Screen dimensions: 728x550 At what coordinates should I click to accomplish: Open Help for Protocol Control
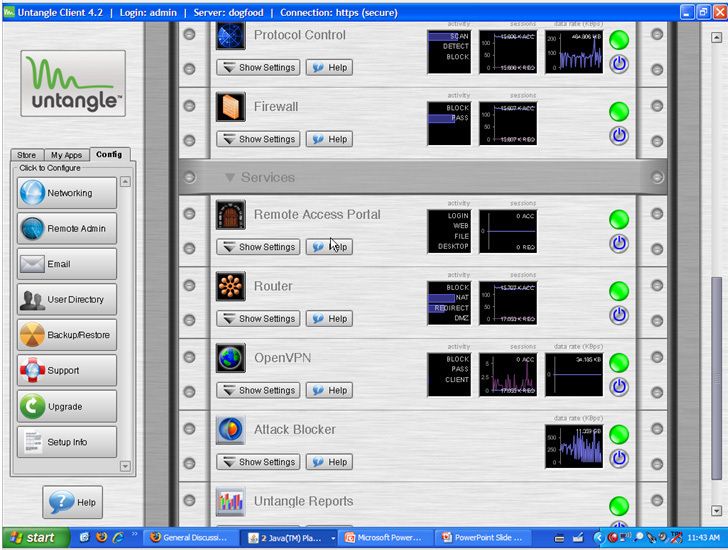click(329, 67)
